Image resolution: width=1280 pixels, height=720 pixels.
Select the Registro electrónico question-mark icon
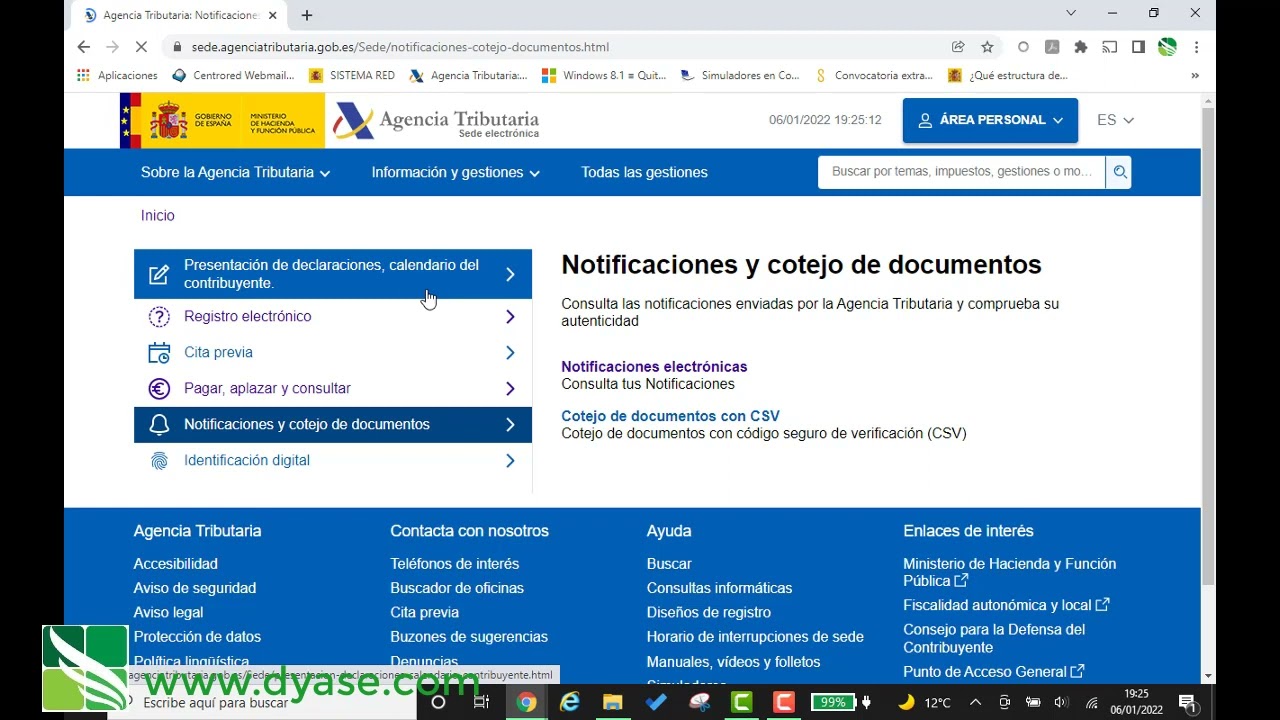click(159, 316)
